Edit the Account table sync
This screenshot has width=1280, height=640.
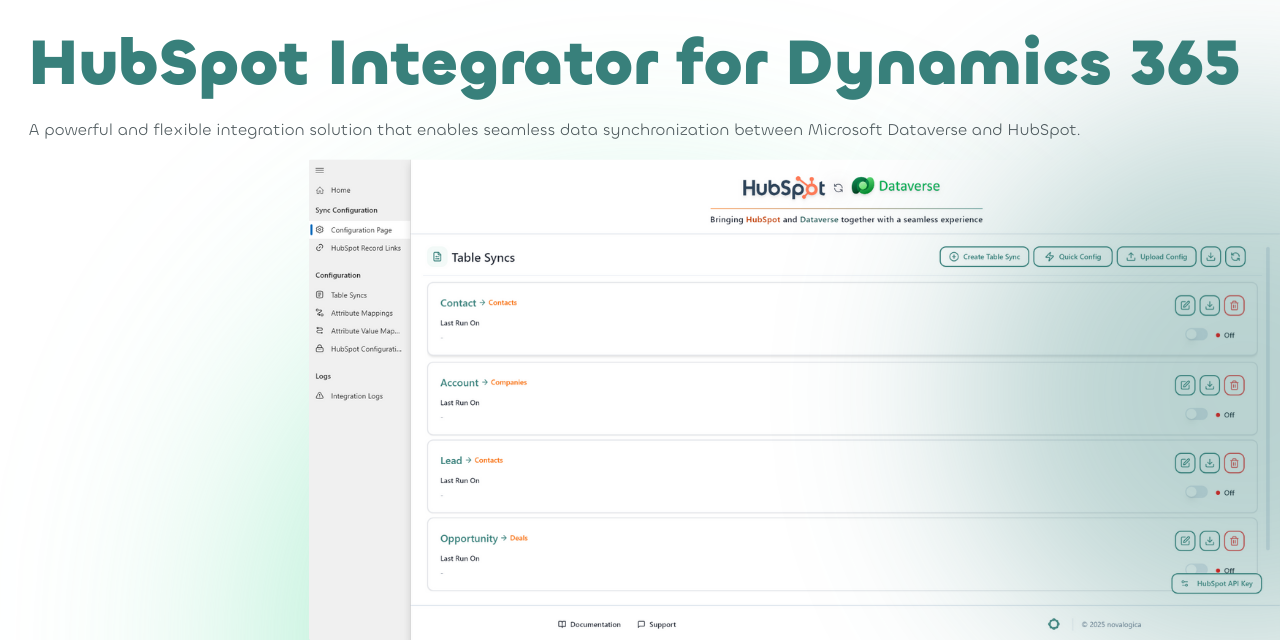click(1185, 385)
